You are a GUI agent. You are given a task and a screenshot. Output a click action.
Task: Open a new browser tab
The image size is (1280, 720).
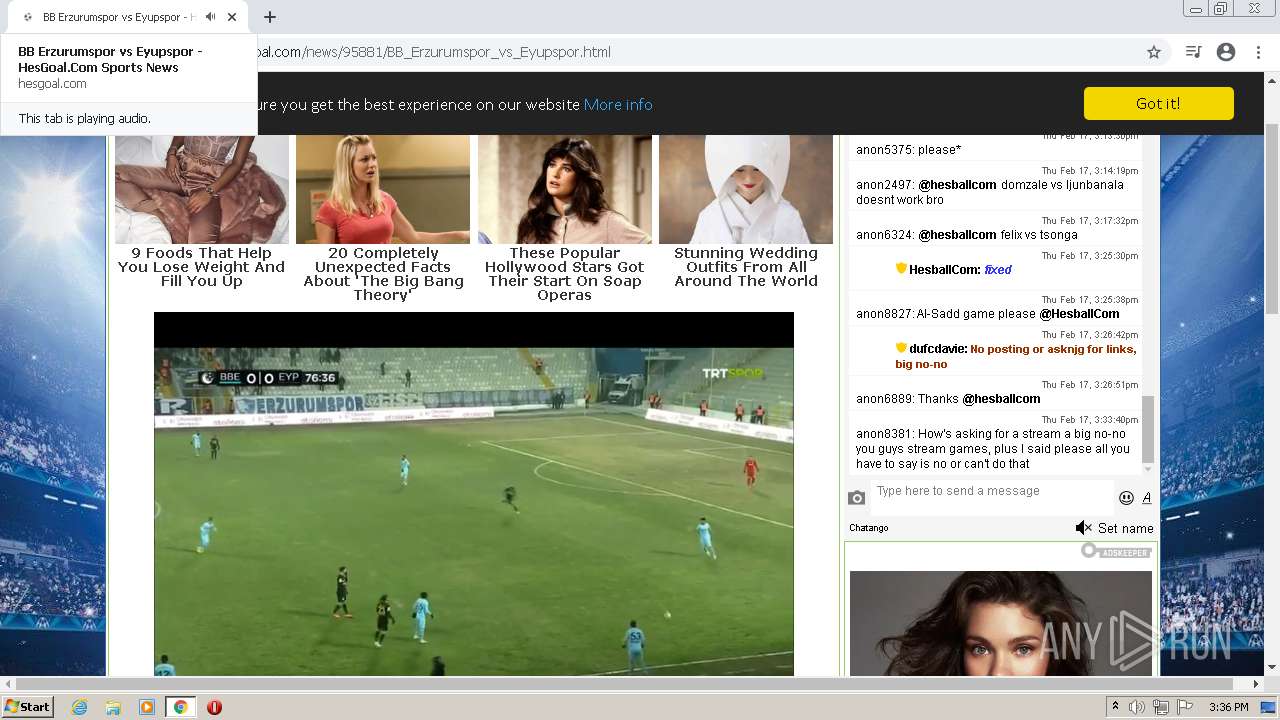(x=270, y=17)
